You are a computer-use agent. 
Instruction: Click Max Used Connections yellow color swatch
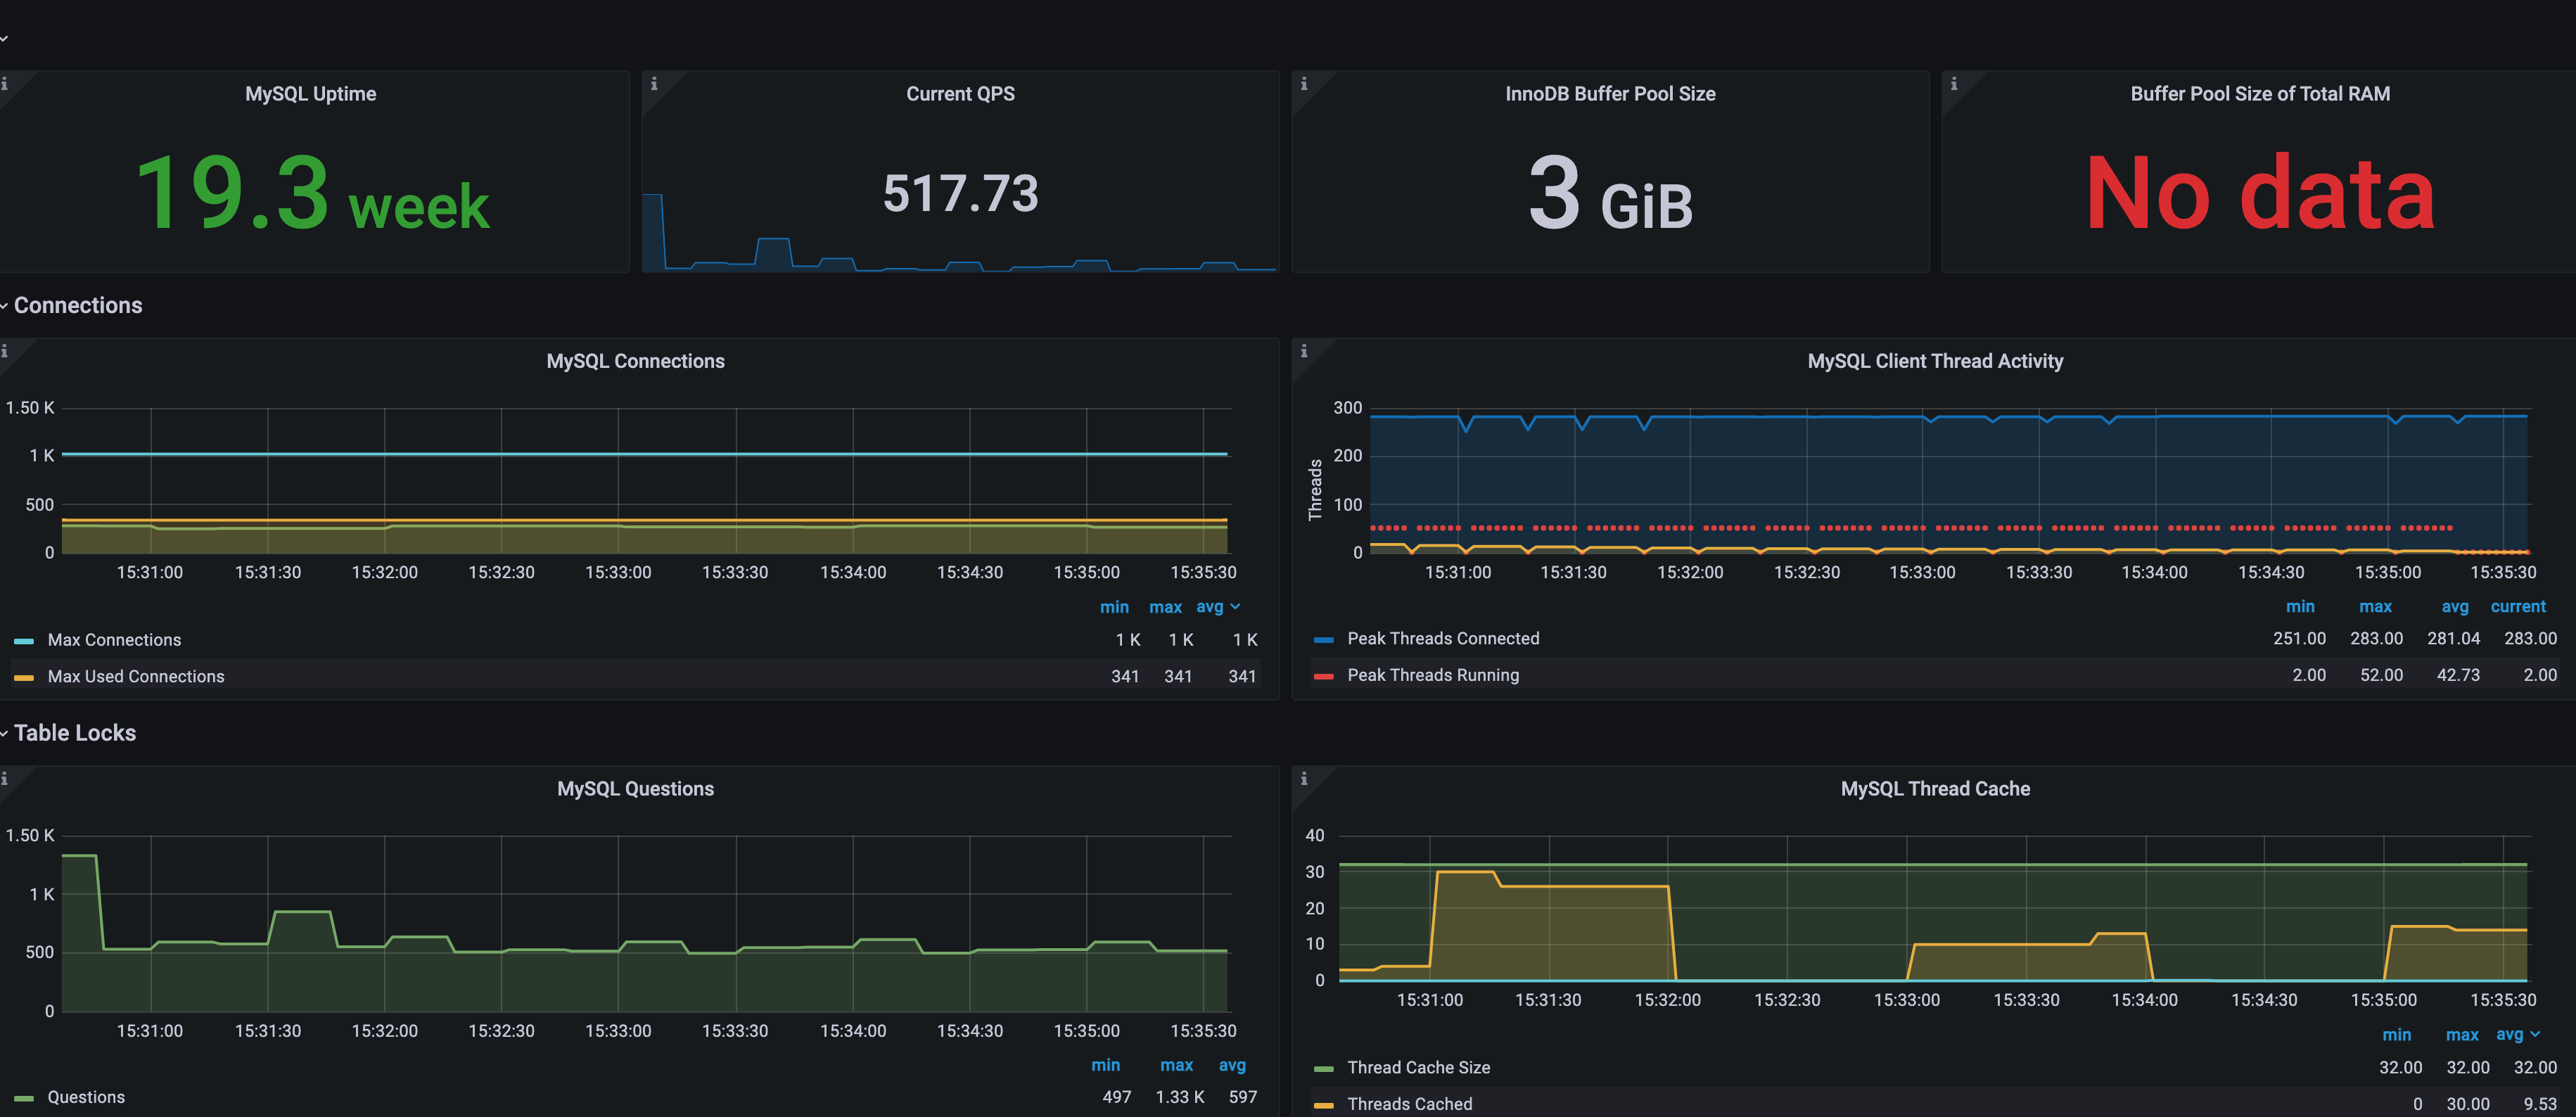(x=24, y=678)
